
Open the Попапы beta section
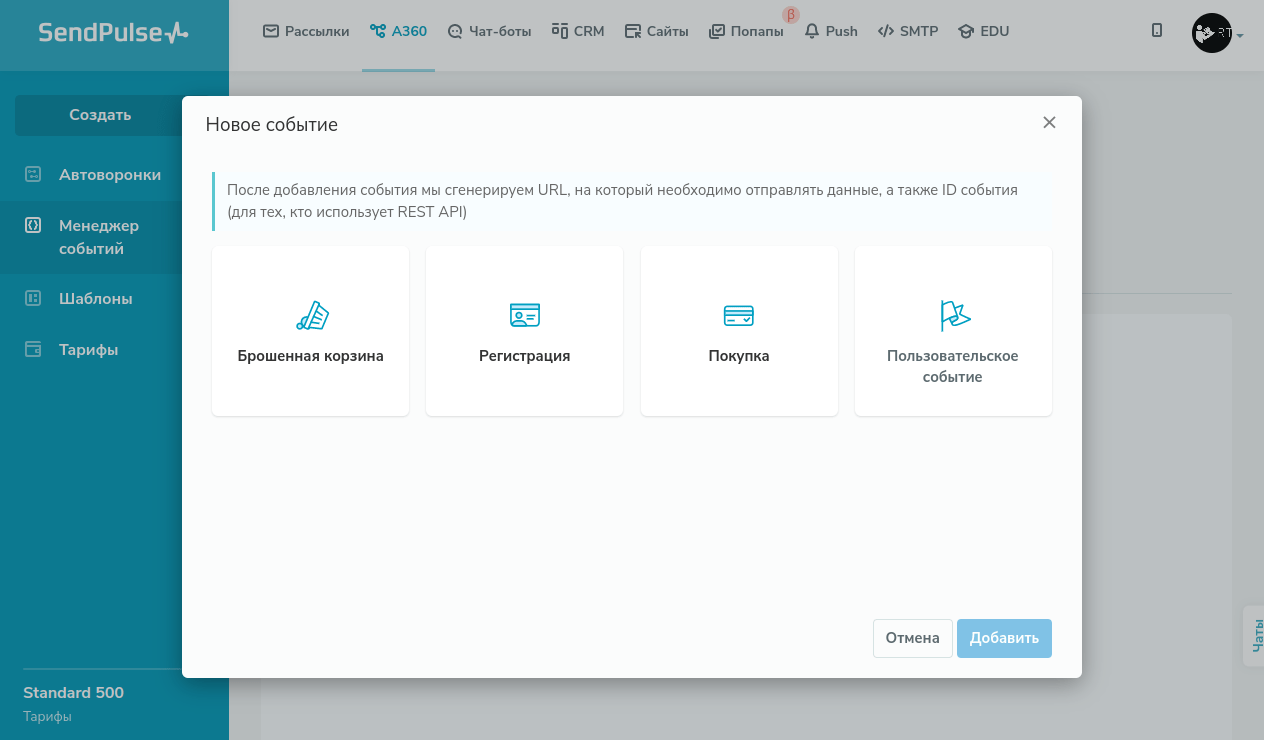[746, 31]
